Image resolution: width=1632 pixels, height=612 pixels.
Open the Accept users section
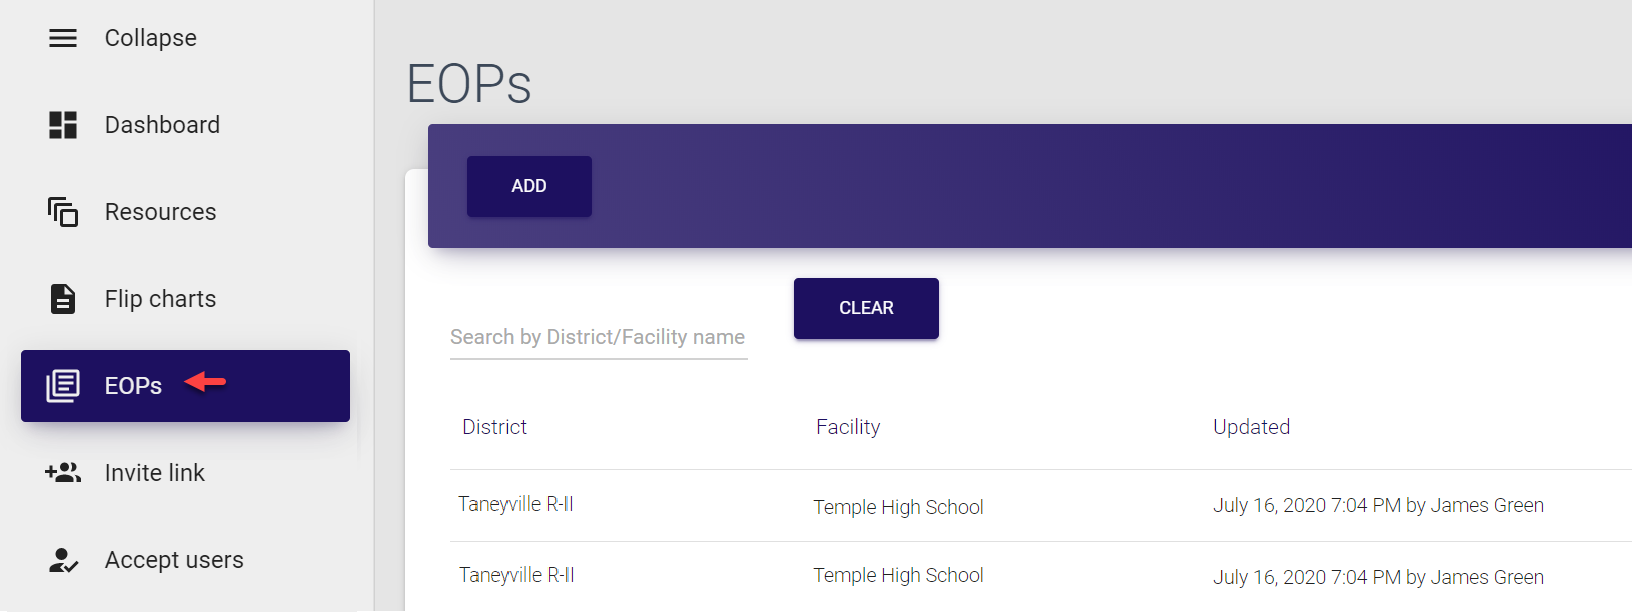coord(174,560)
